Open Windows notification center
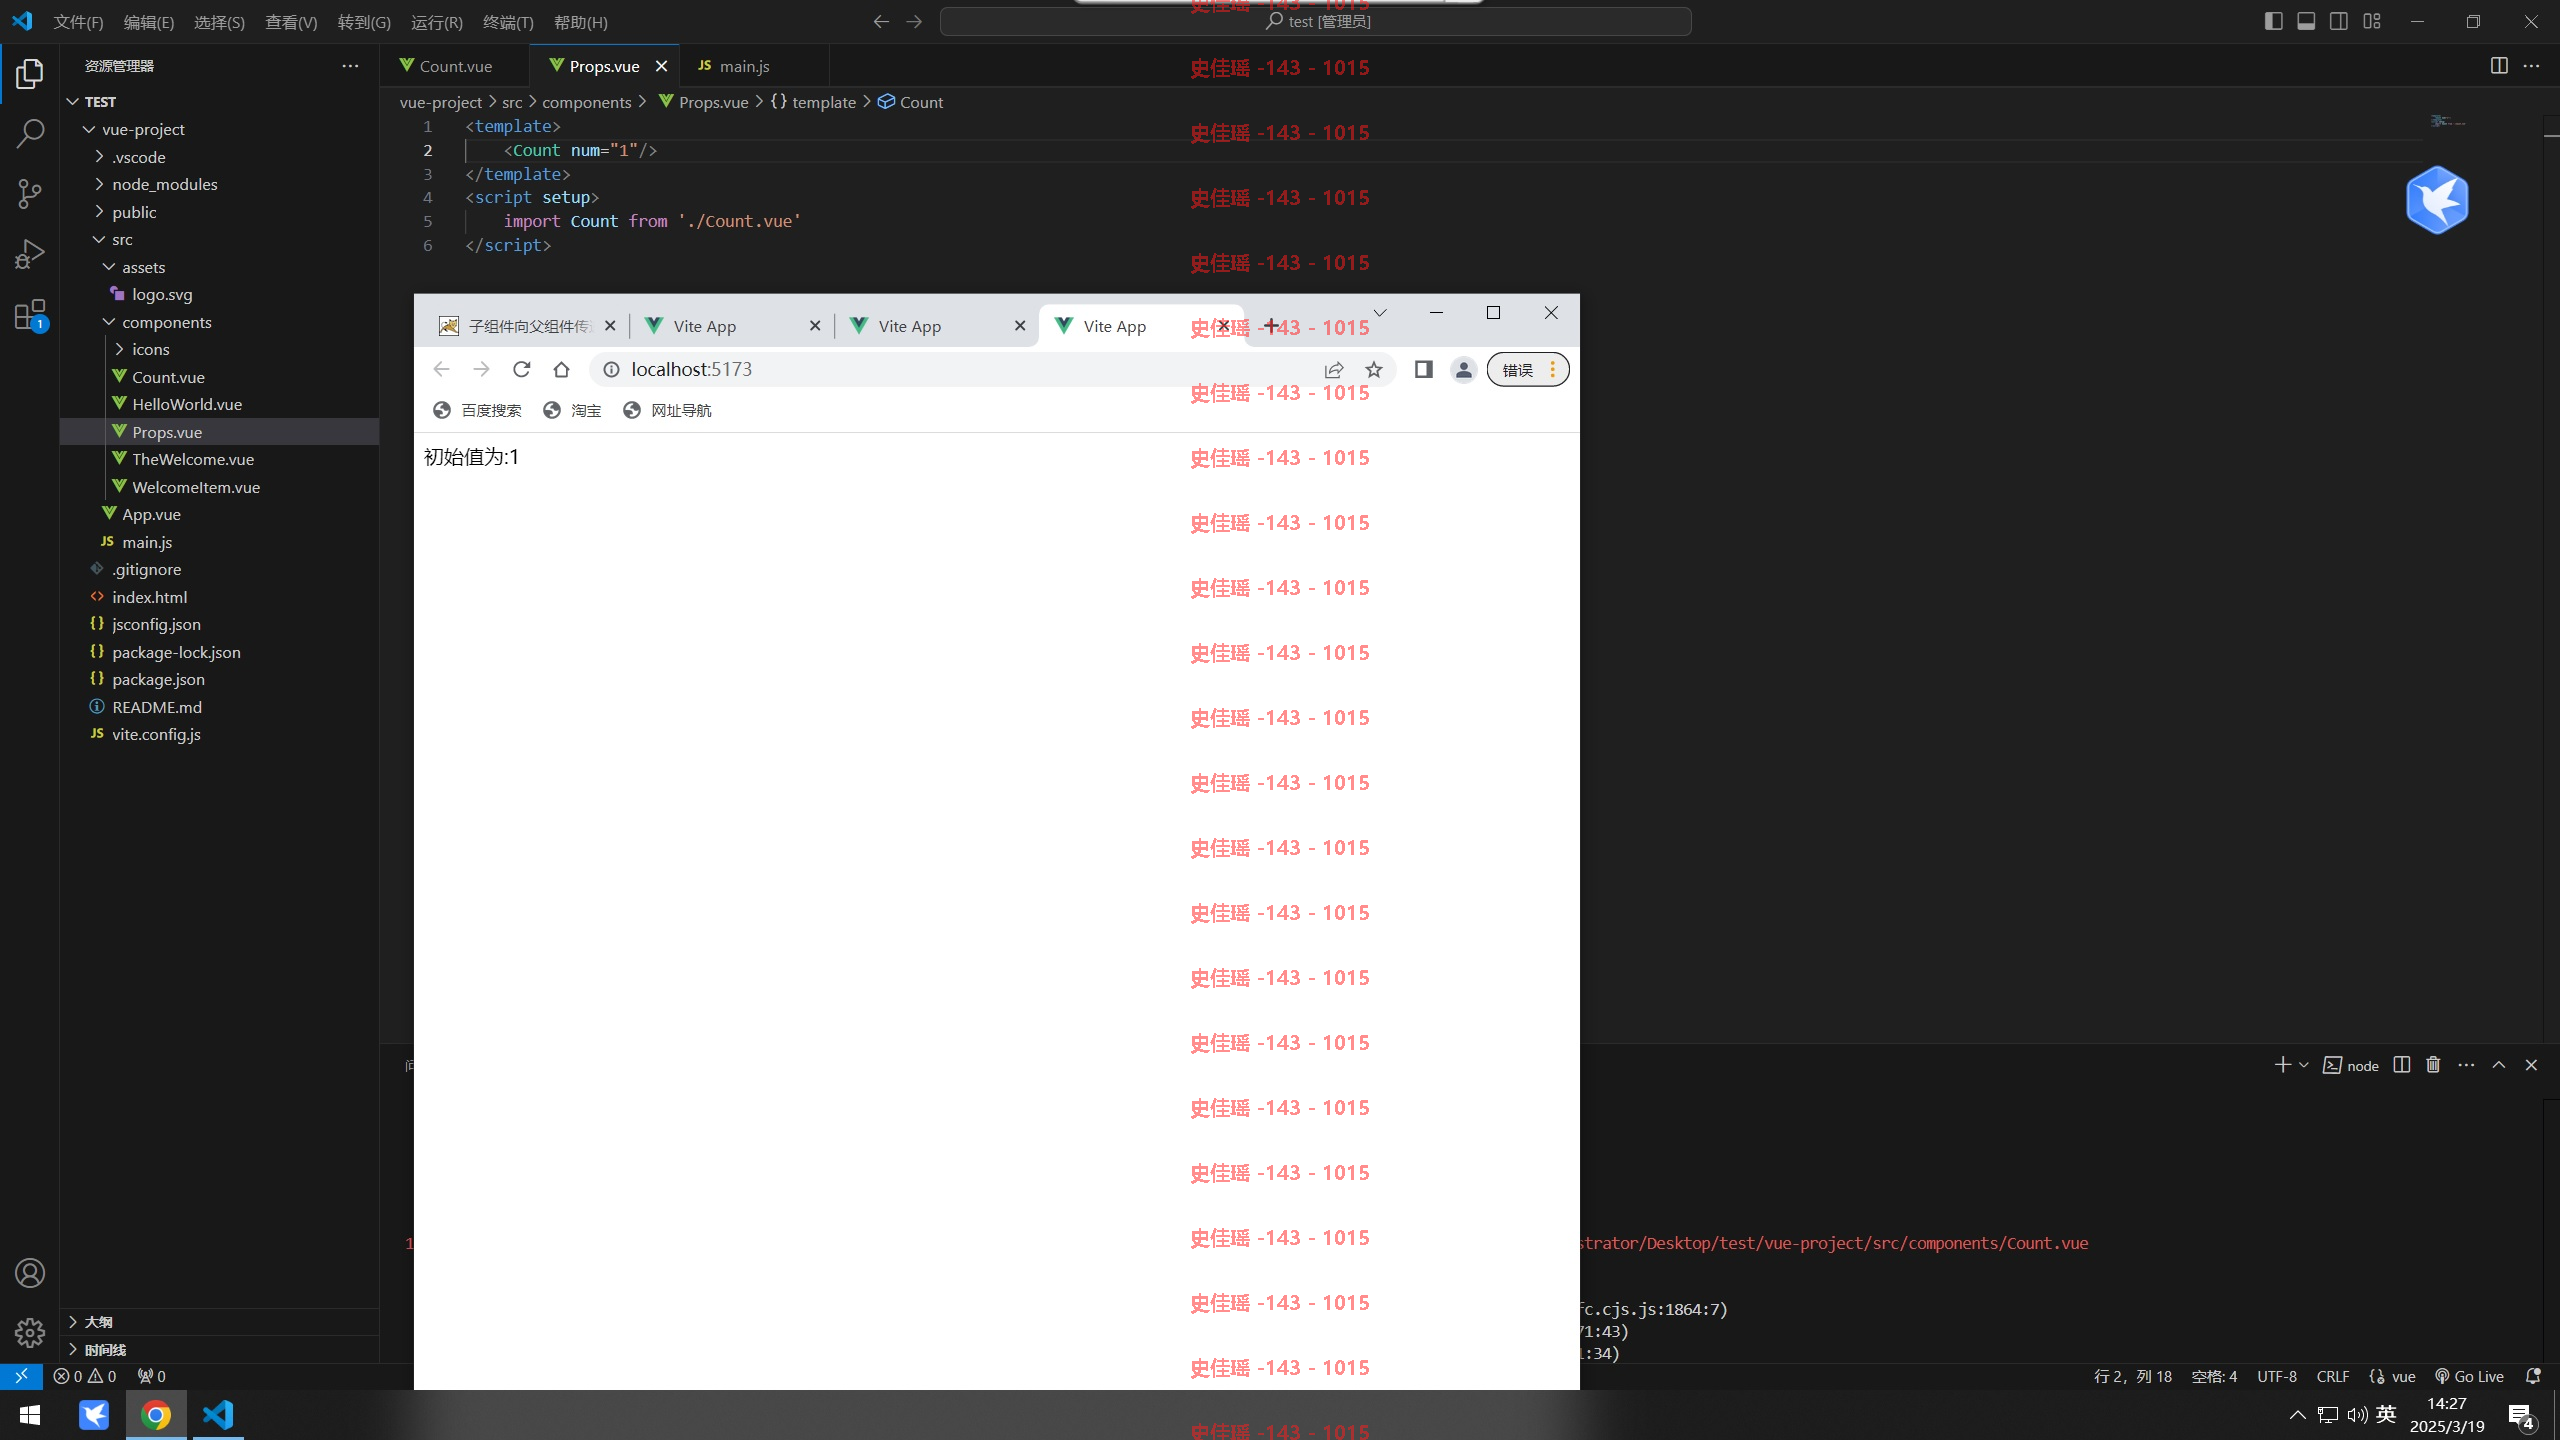Image resolution: width=2560 pixels, height=1440 pixels. coord(2521,1415)
